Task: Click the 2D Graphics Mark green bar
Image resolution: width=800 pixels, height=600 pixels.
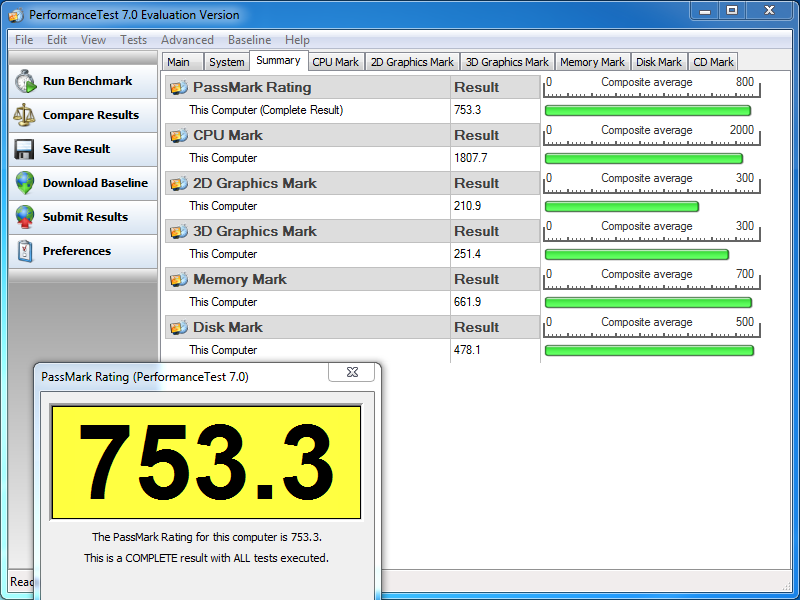Action: (622, 207)
